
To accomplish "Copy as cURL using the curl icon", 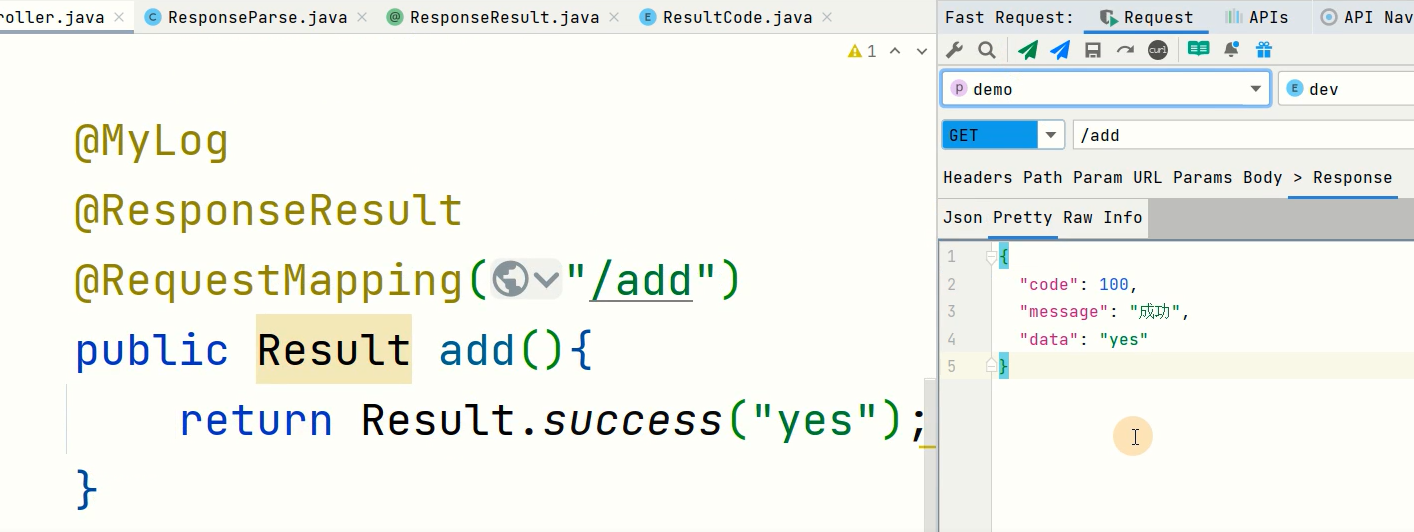I will click(x=1158, y=50).
